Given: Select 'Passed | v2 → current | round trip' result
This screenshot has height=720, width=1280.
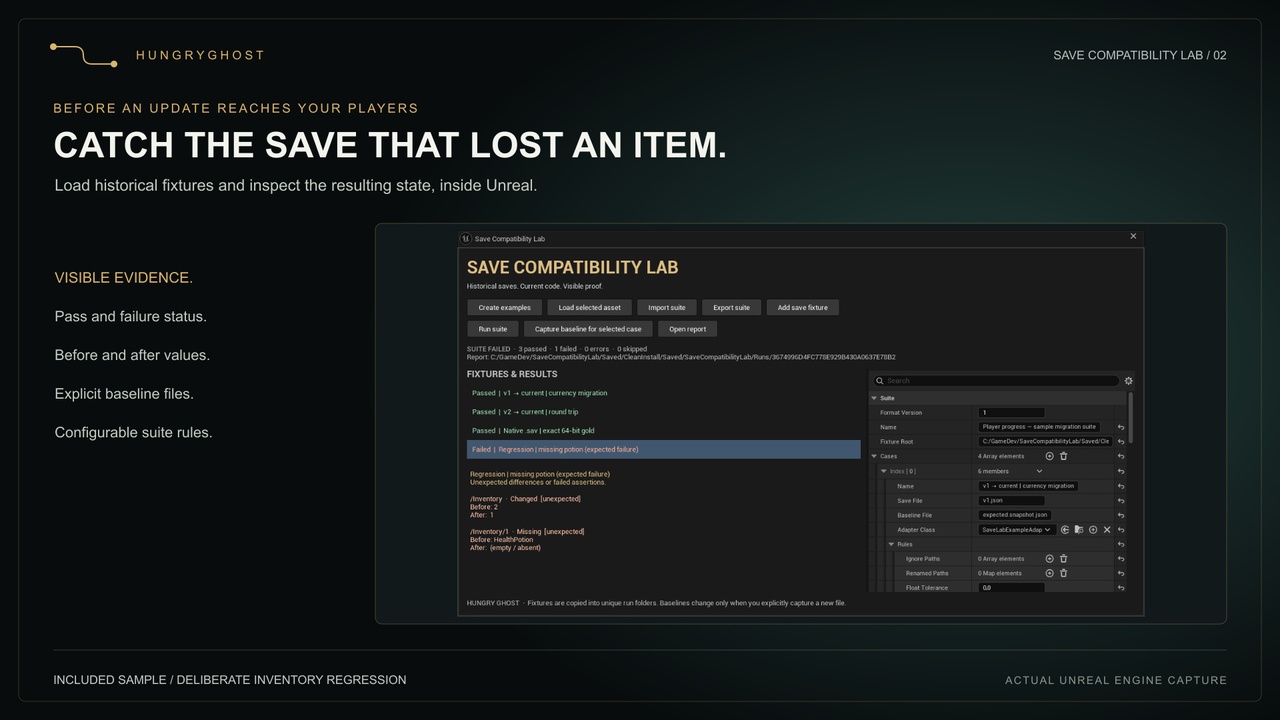Looking at the screenshot, I should [663, 412].
